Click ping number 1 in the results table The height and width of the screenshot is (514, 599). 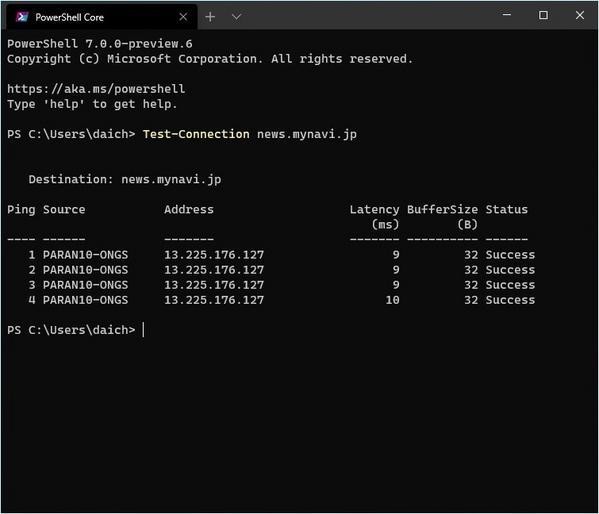pyautogui.click(x=32, y=255)
